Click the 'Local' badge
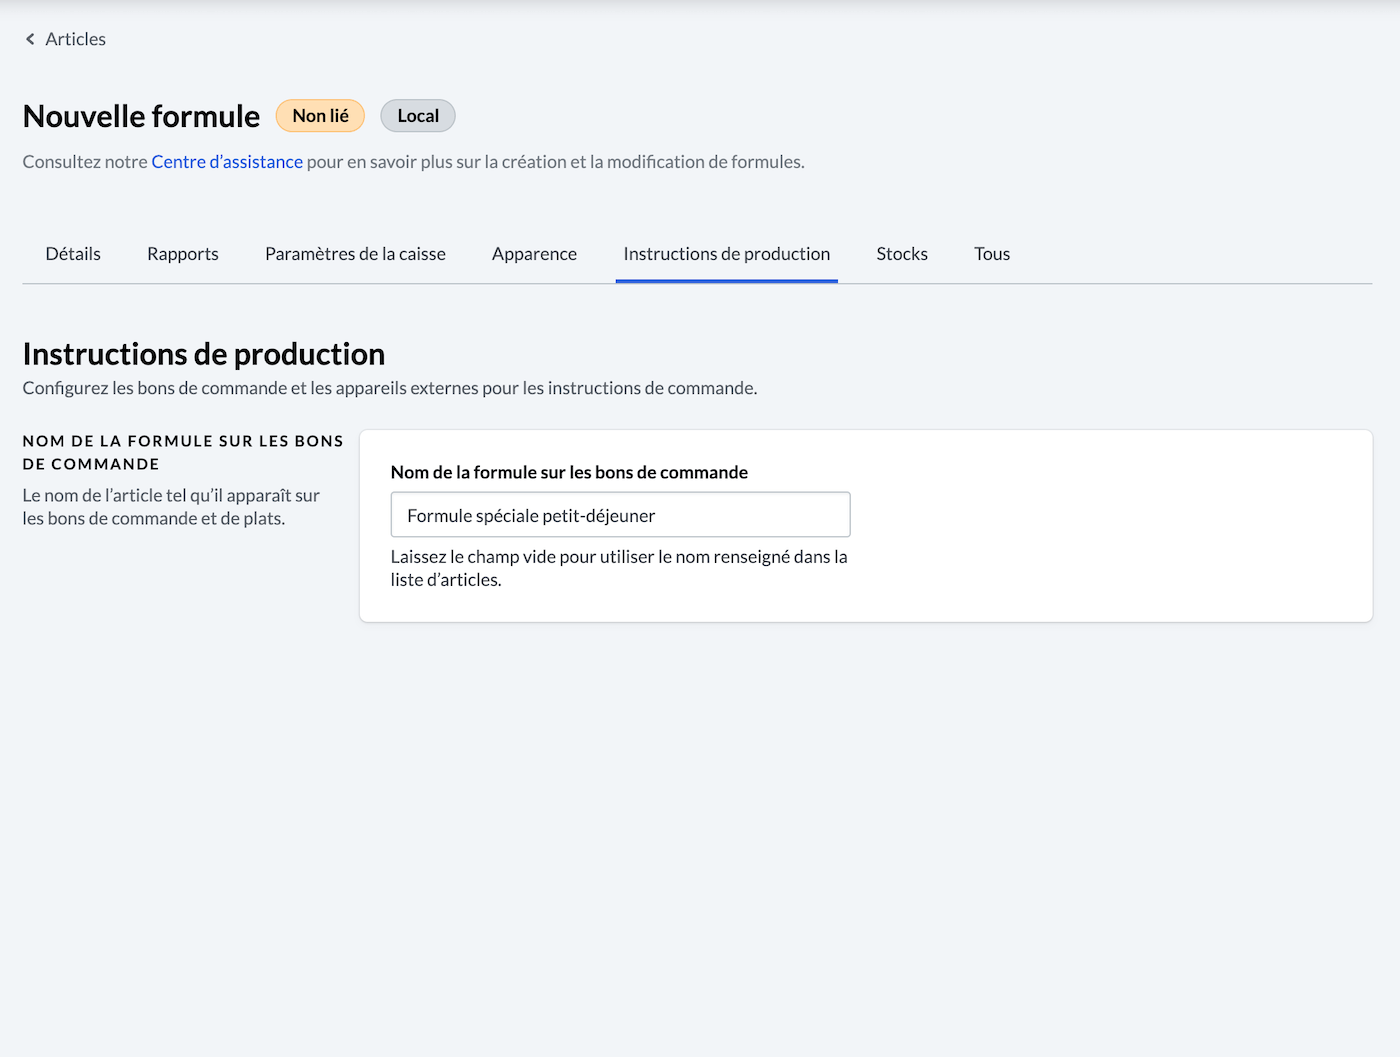This screenshot has width=1400, height=1057. [x=418, y=116]
